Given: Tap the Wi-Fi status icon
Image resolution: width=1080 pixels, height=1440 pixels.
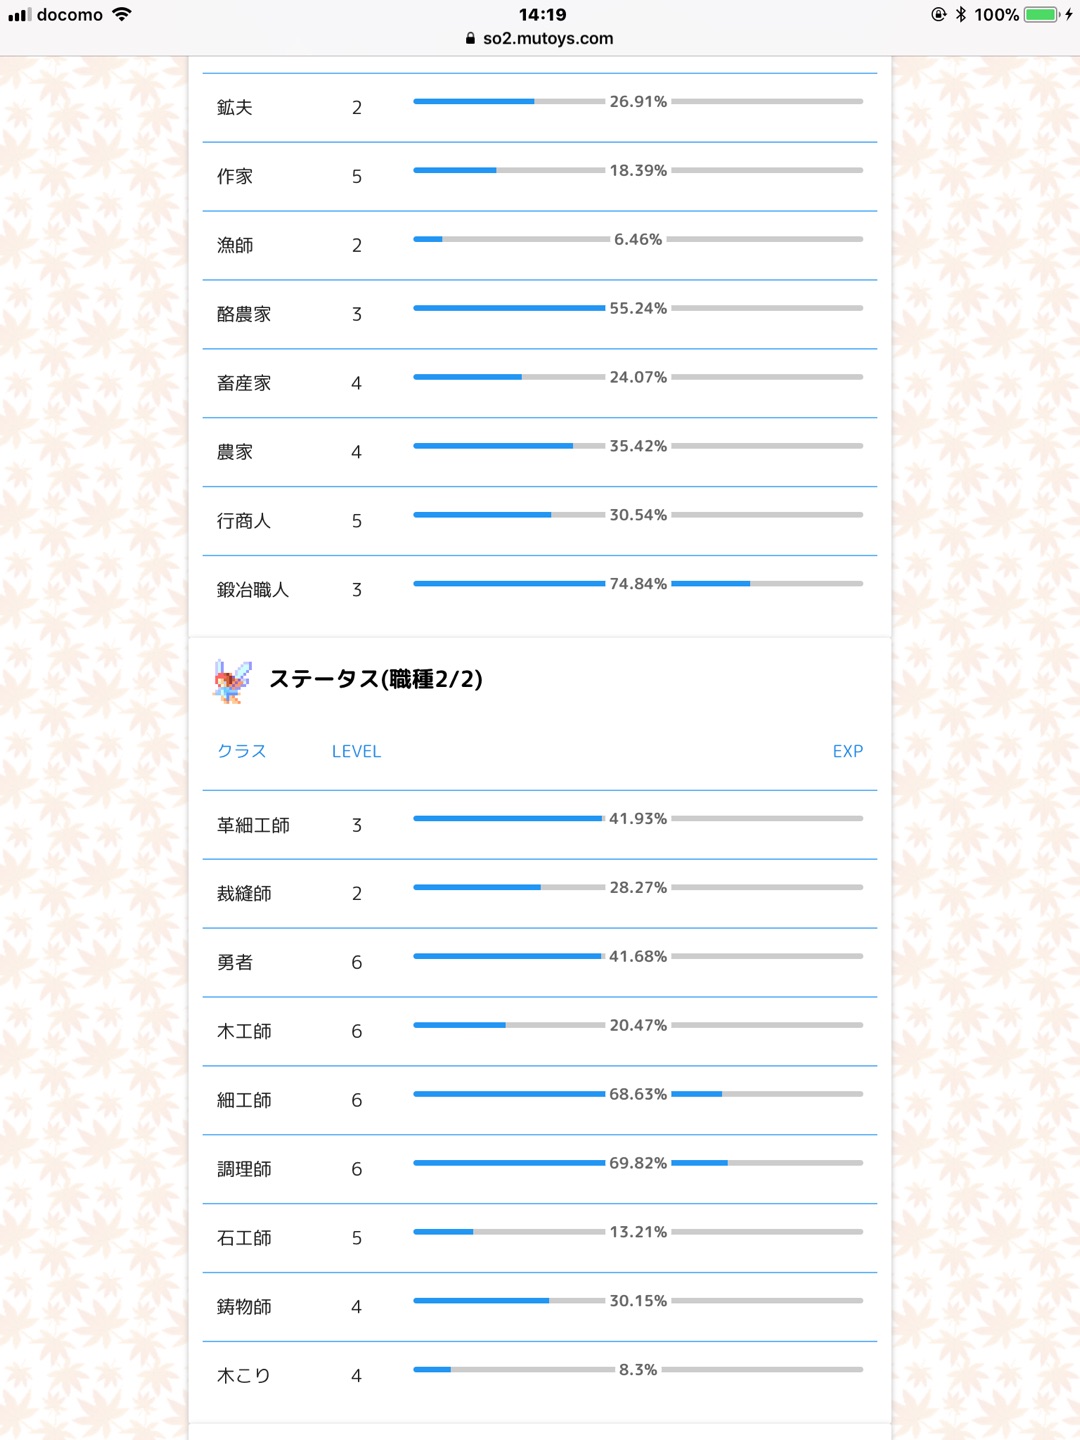Looking at the screenshot, I should pos(122,14).
